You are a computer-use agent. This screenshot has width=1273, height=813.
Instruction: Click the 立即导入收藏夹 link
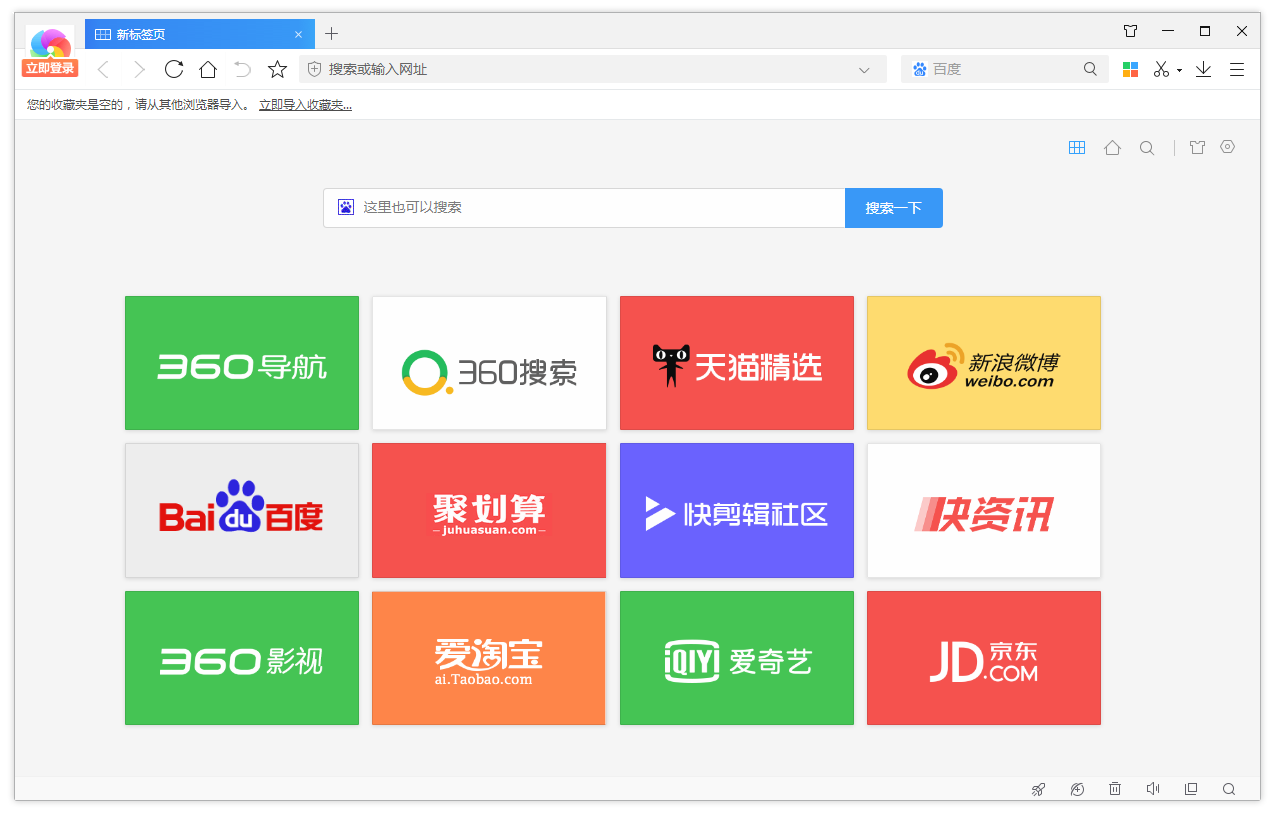click(x=305, y=104)
